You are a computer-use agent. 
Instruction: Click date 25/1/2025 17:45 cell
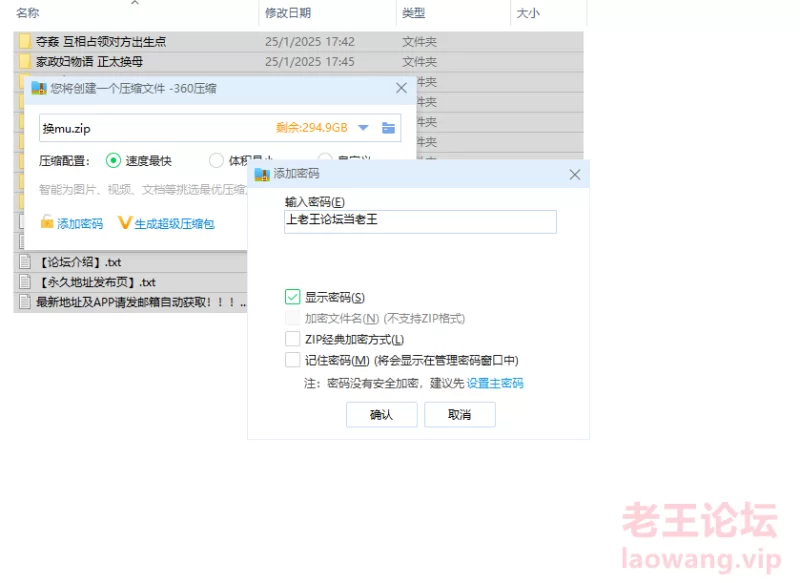click(310, 62)
